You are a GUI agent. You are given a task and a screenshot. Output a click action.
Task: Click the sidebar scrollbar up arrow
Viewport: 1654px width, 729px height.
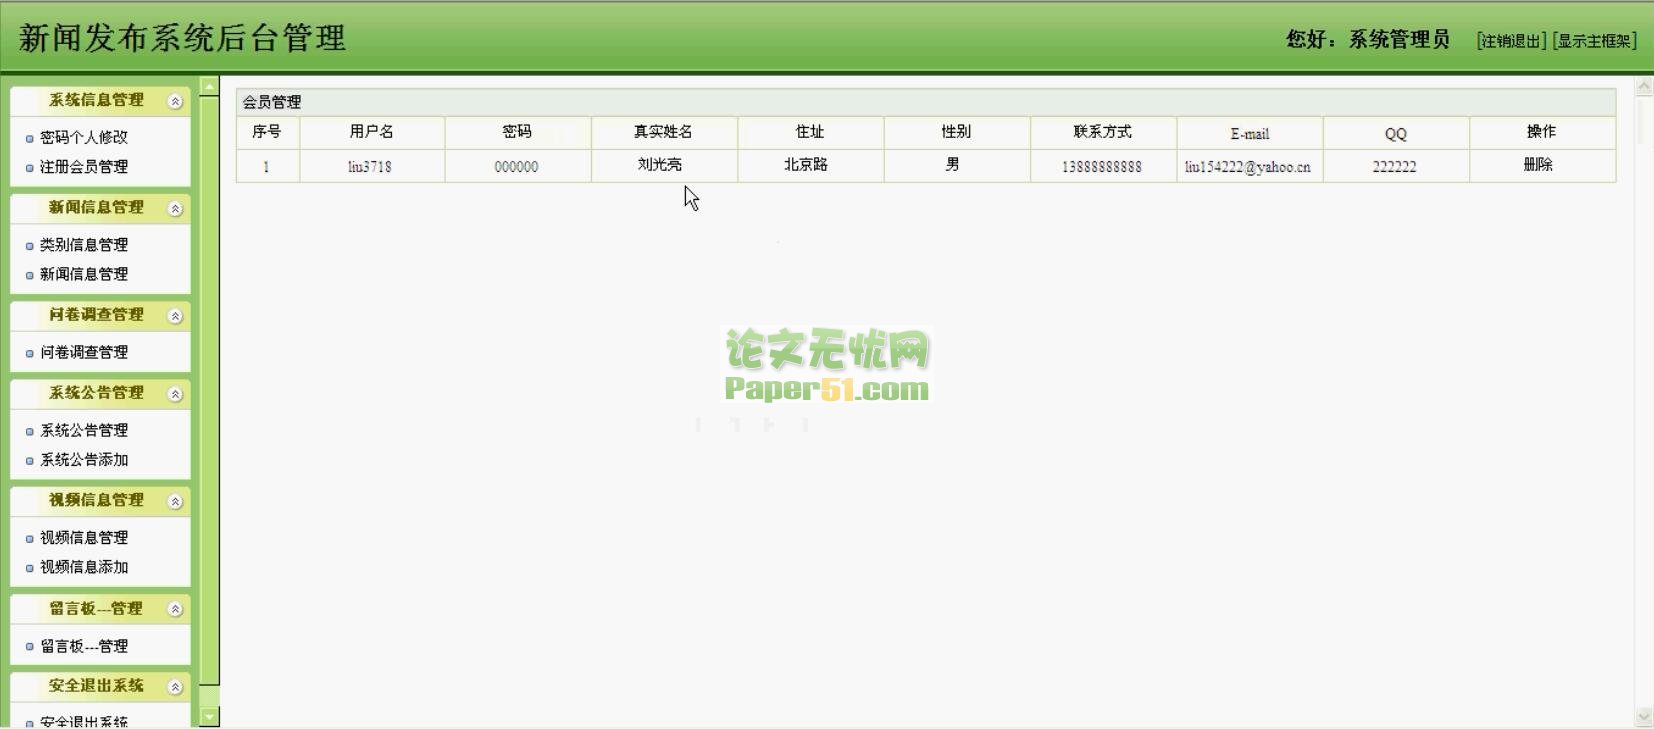coord(209,87)
